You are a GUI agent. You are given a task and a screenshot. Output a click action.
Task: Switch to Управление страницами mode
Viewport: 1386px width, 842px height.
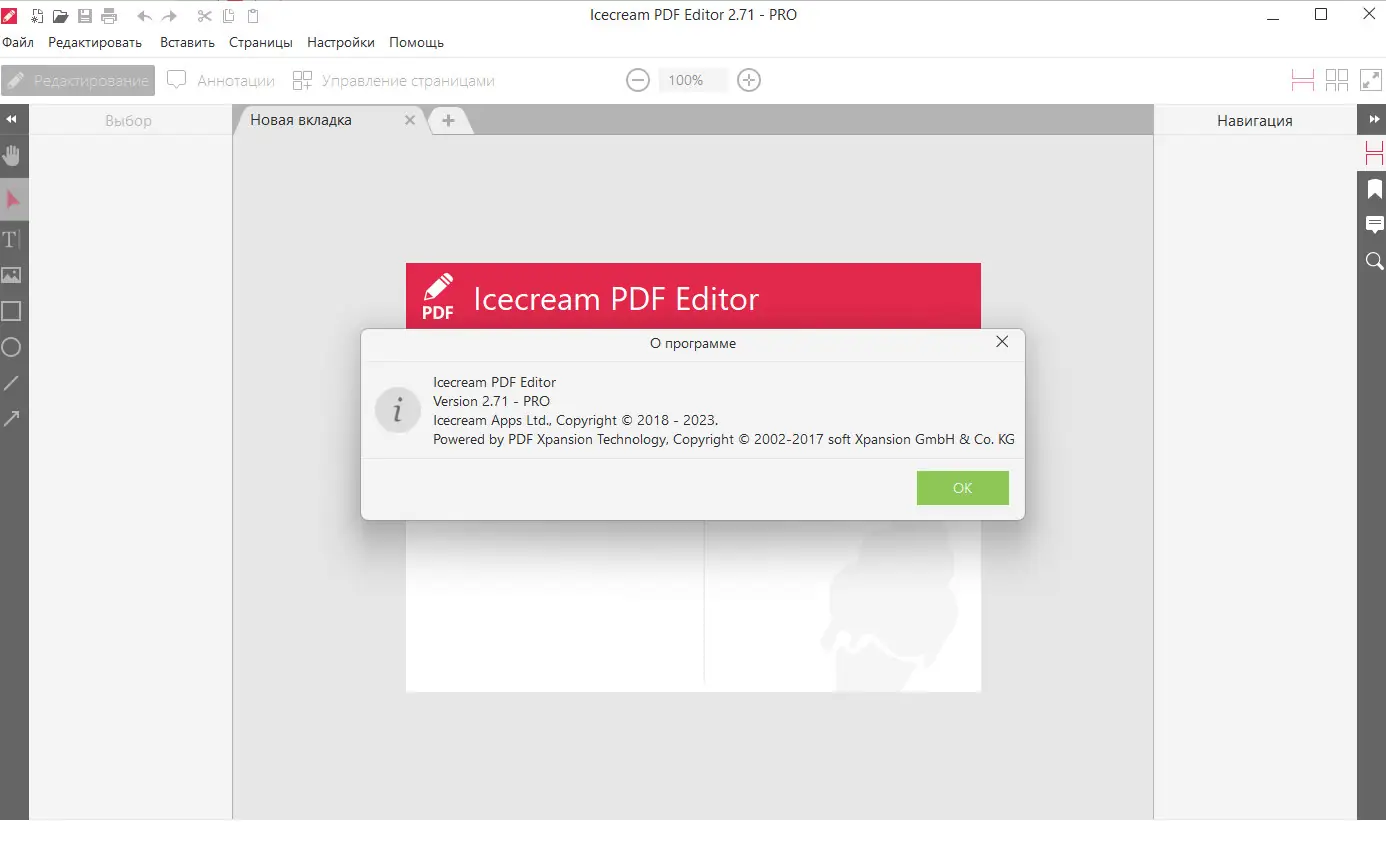tap(393, 81)
